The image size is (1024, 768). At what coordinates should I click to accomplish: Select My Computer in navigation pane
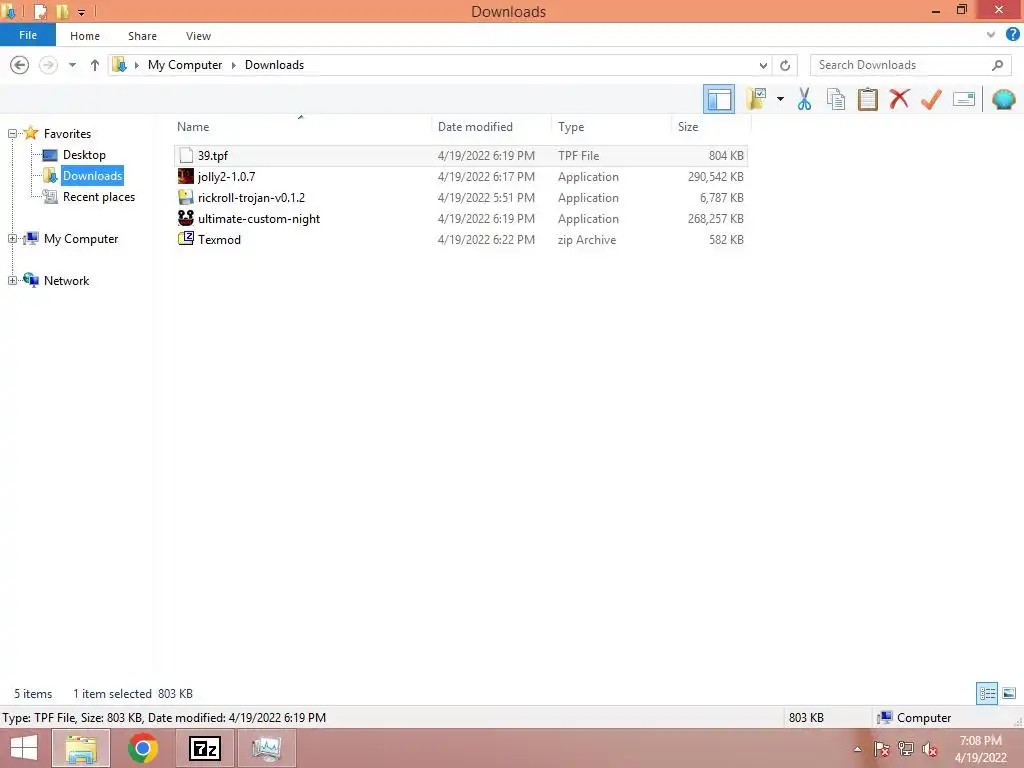coord(81,239)
